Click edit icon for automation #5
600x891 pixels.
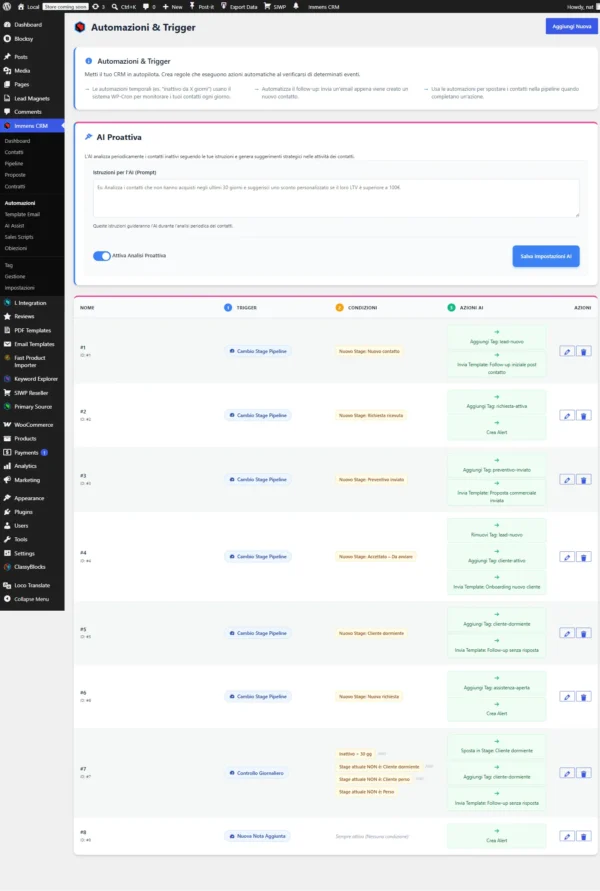point(567,633)
